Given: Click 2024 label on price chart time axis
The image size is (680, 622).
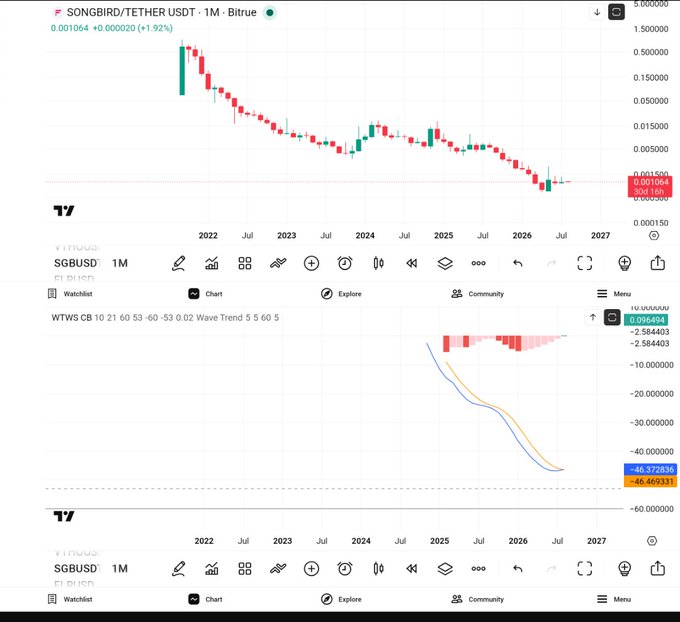Looking at the screenshot, I should point(365,236).
